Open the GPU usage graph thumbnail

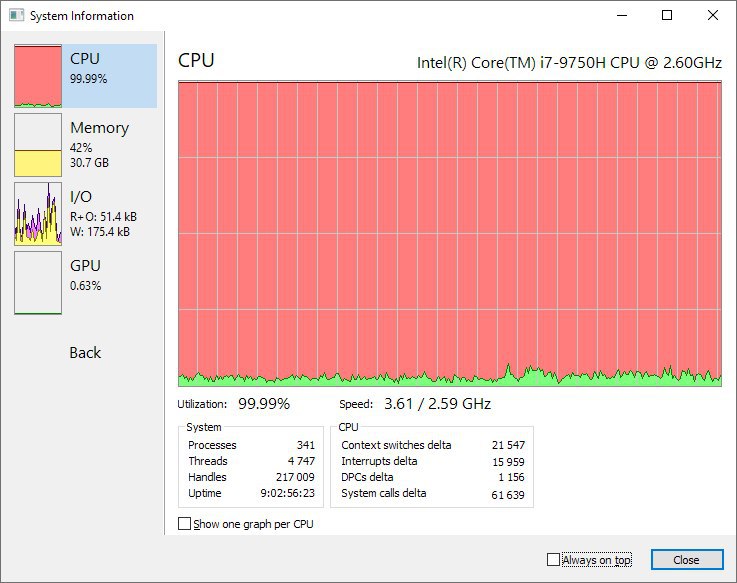pyautogui.click(x=38, y=283)
